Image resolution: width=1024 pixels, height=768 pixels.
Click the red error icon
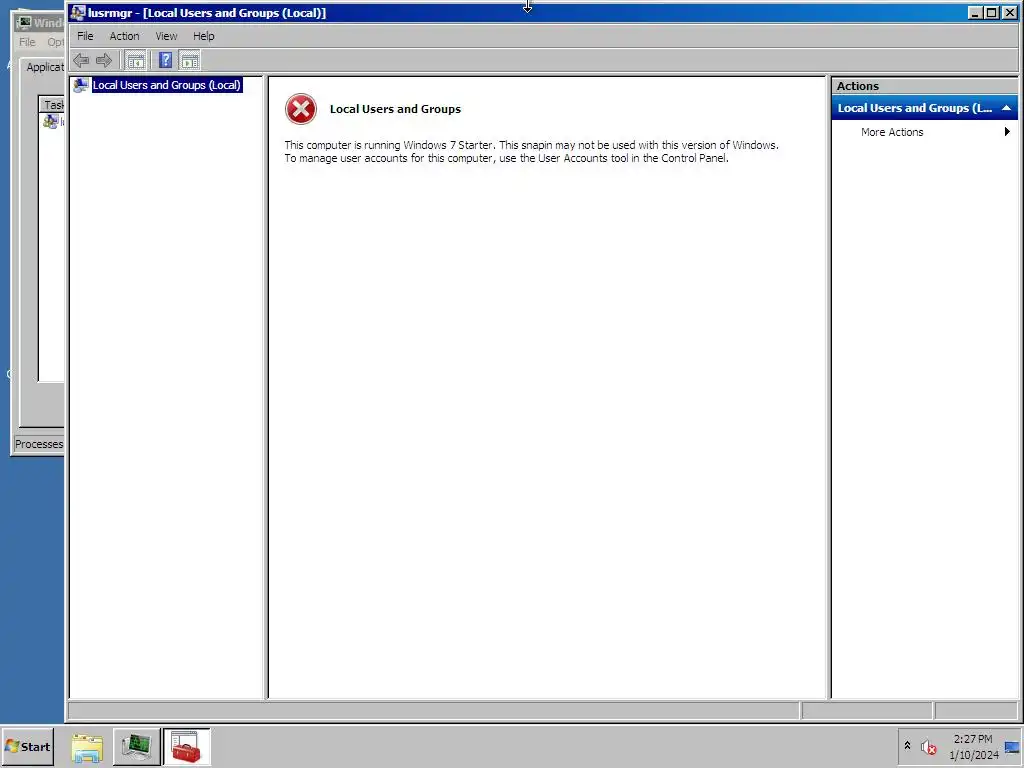(x=300, y=109)
